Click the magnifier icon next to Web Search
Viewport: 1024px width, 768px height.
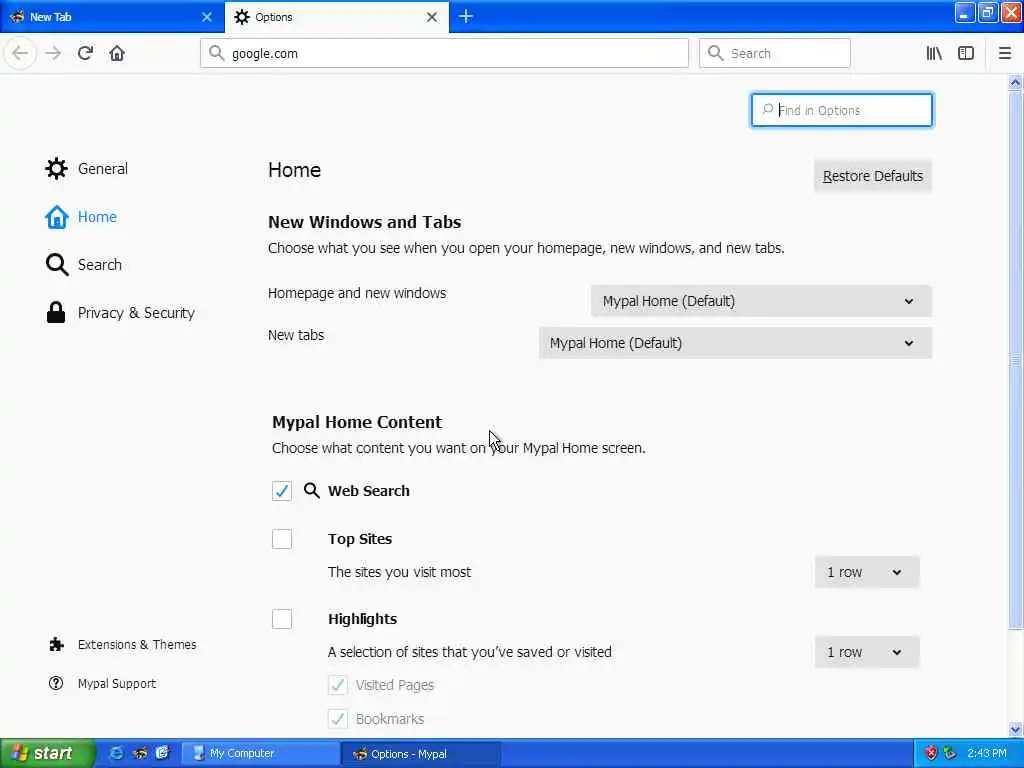coord(312,490)
